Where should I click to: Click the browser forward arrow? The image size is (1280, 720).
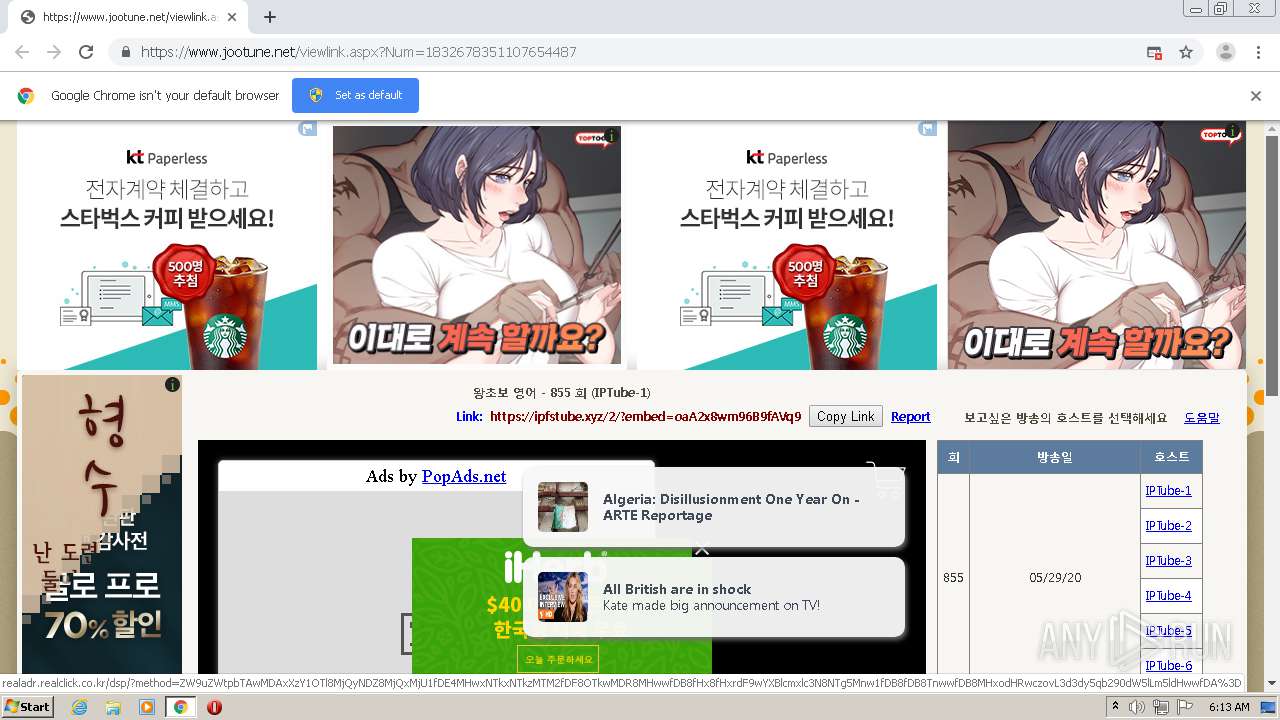point(54,52)
